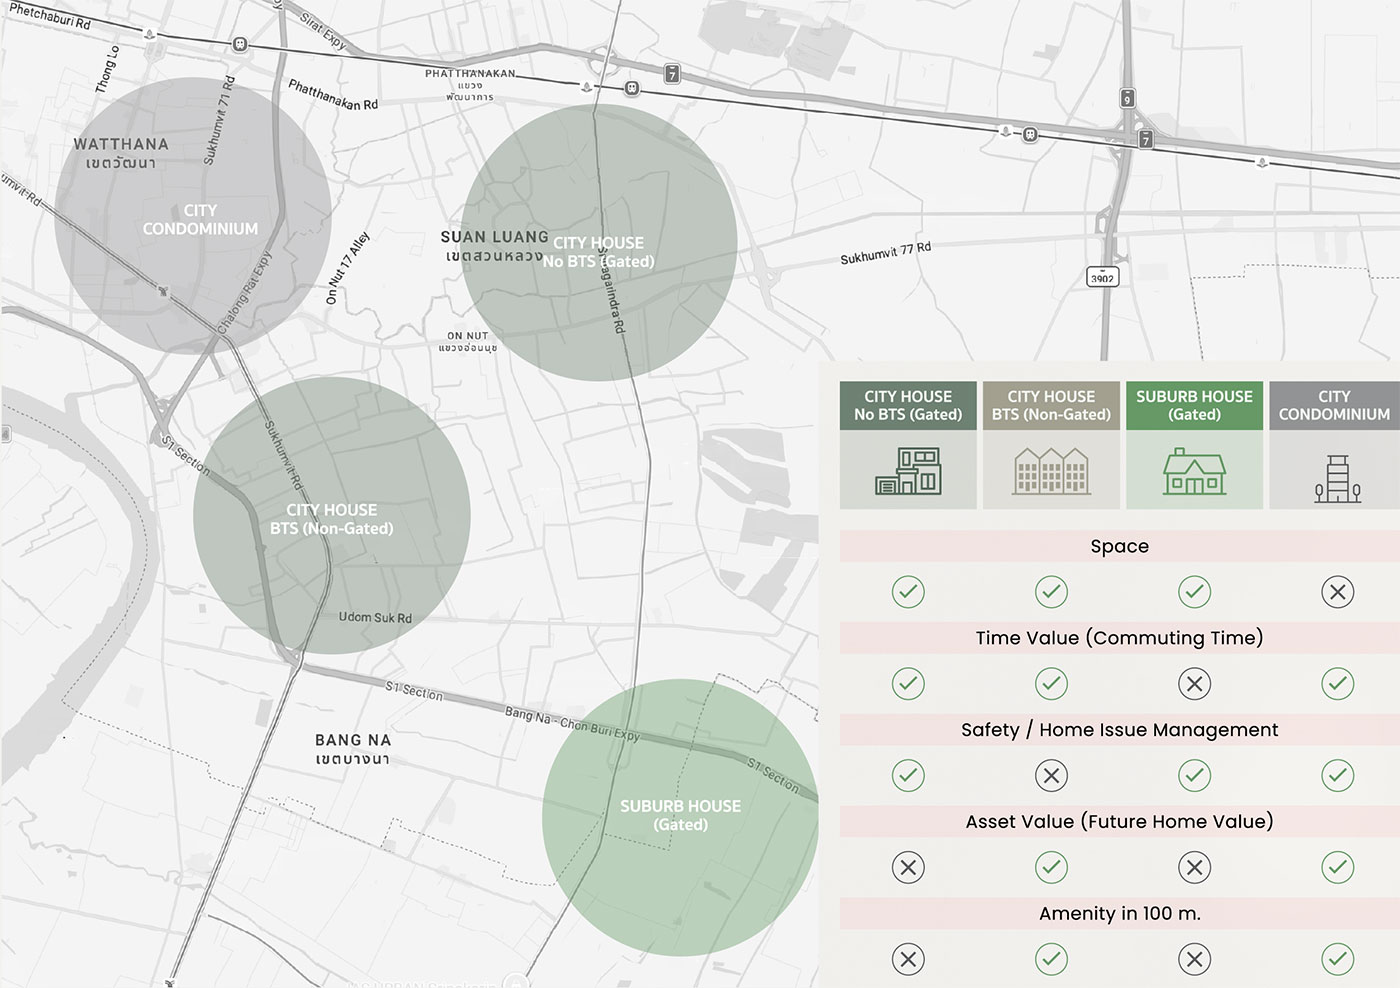Select the Suburb House (Gated) map circle
Viewport: 1400px width, 988px height.
680,818
